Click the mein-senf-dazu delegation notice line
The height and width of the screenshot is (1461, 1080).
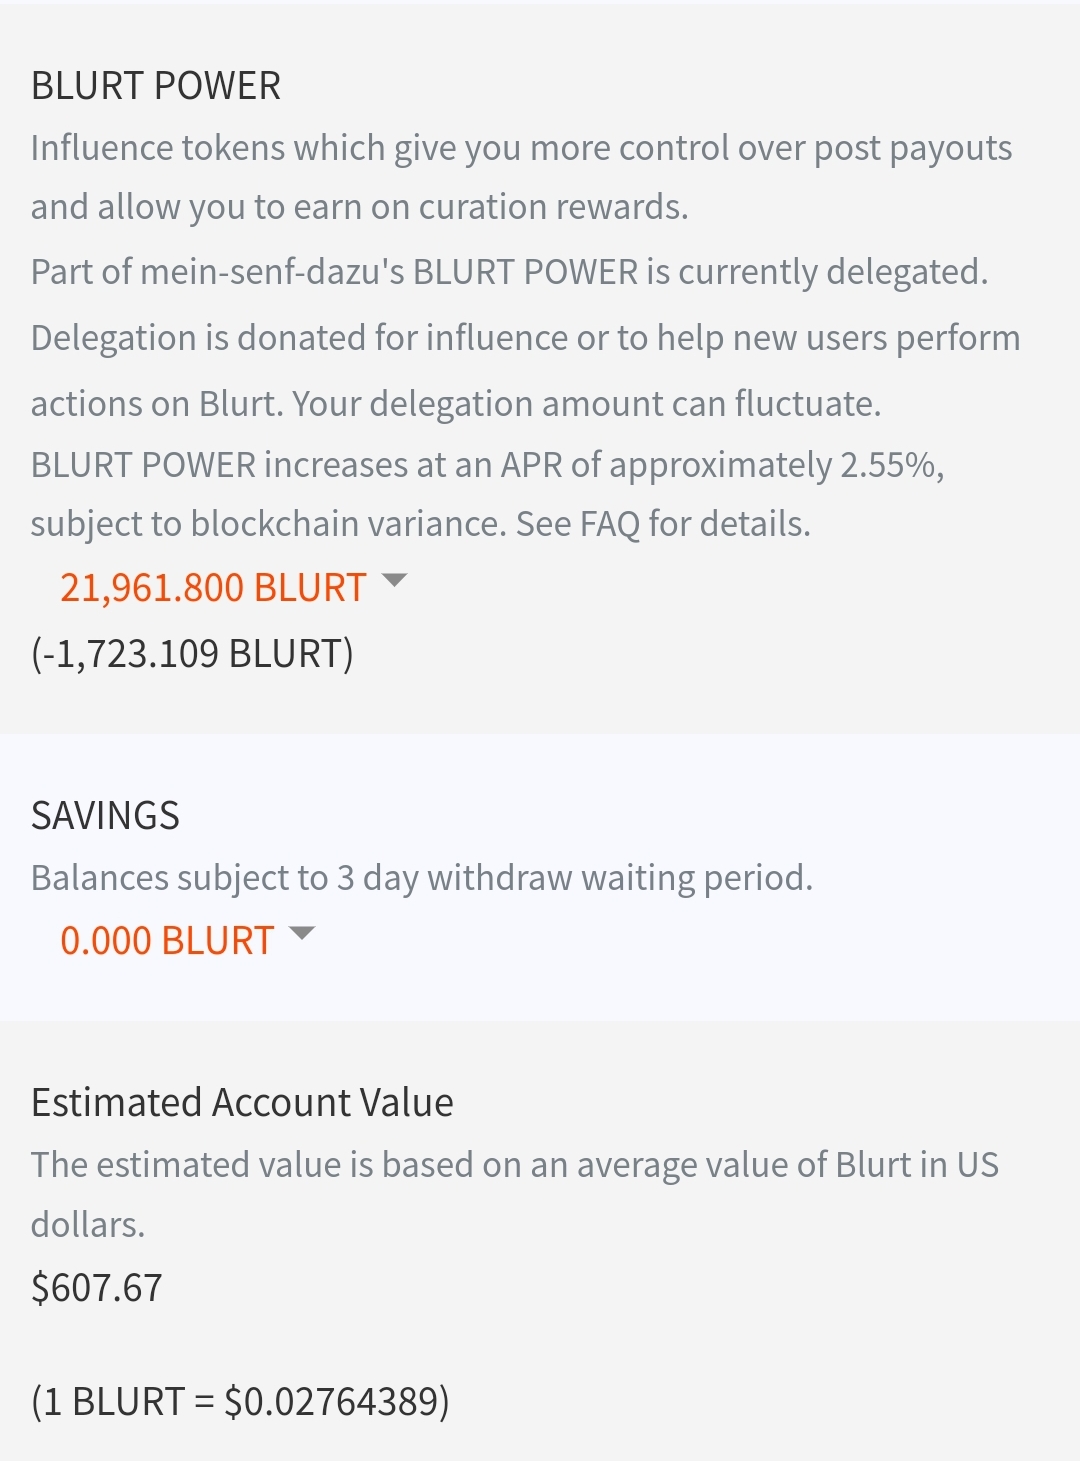coord(509,272)
